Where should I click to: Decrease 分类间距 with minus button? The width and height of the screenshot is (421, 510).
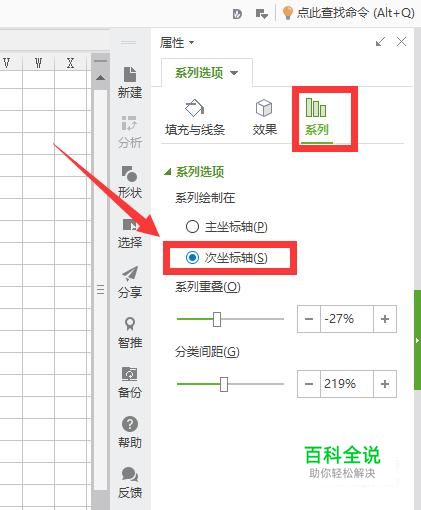[309, 384]
